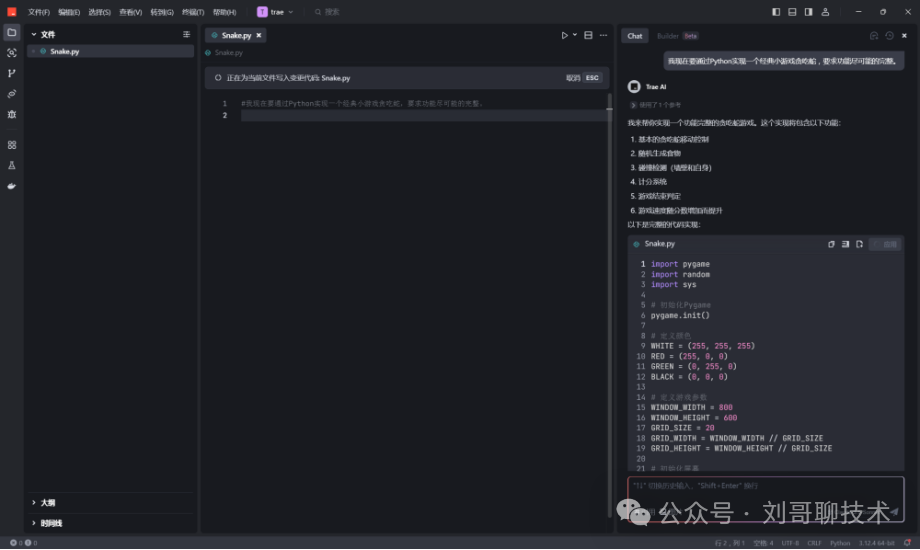This screenshot has height=550, width=920.
Task: Open the 文件(F) menu
Action: [x=39, y=12]
